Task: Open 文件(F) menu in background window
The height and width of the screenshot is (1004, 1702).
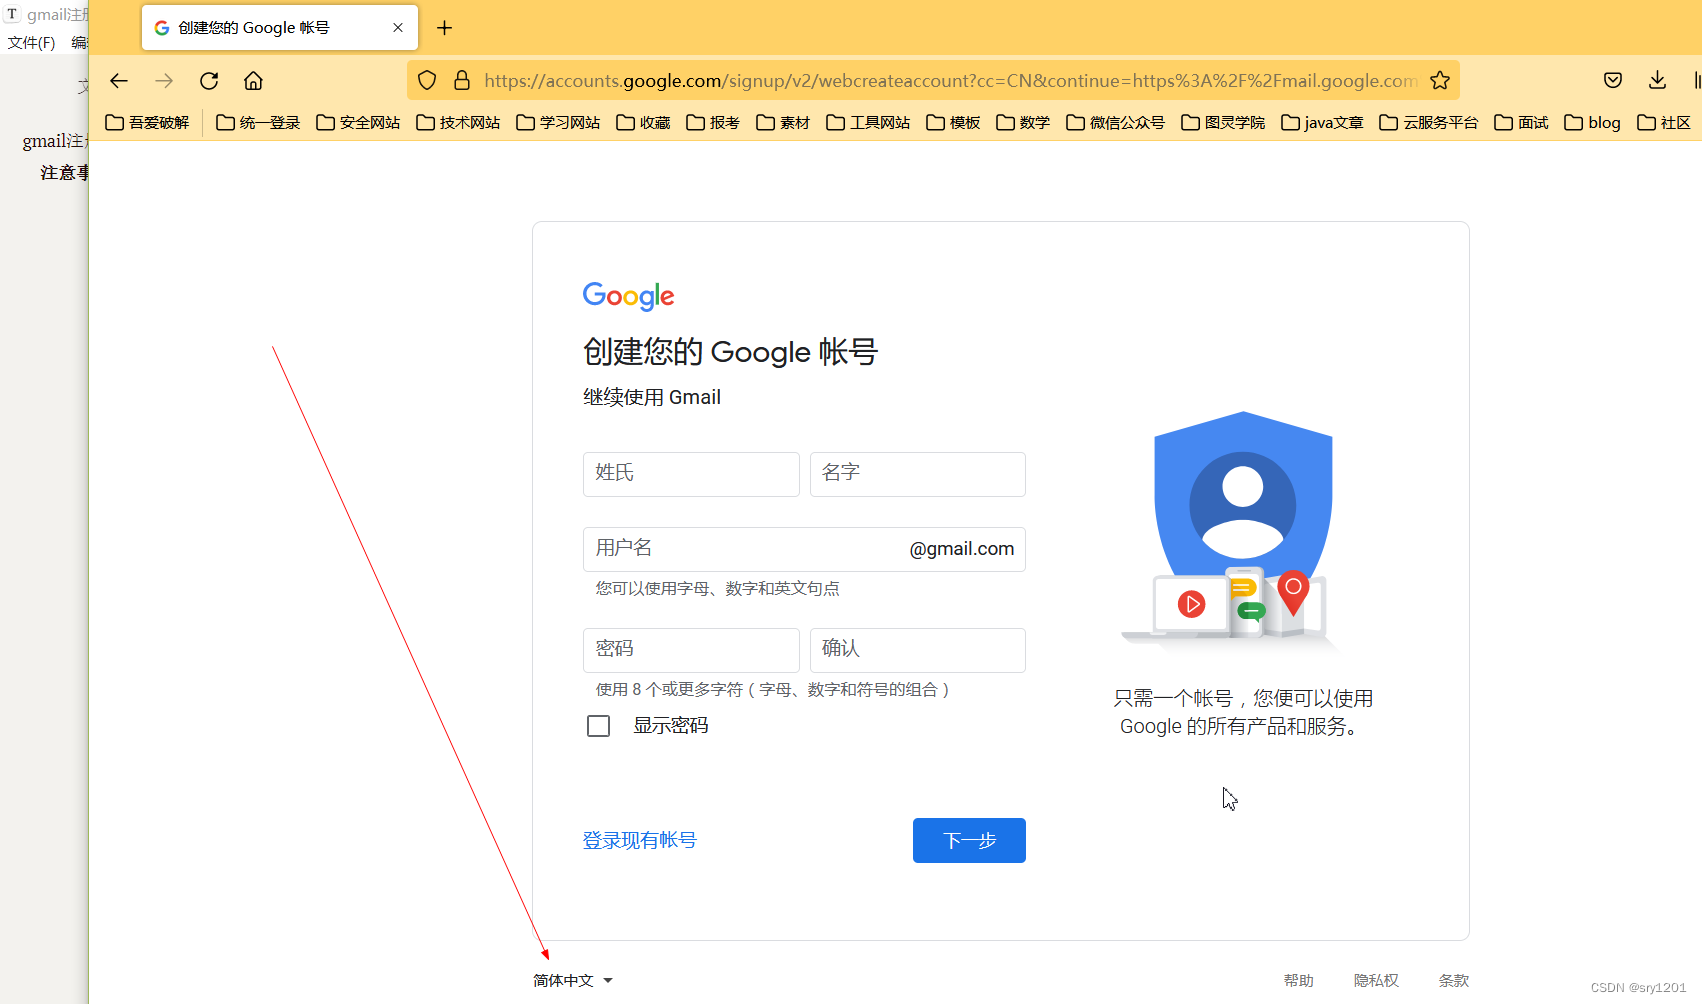Action: [x=31, y=42]
